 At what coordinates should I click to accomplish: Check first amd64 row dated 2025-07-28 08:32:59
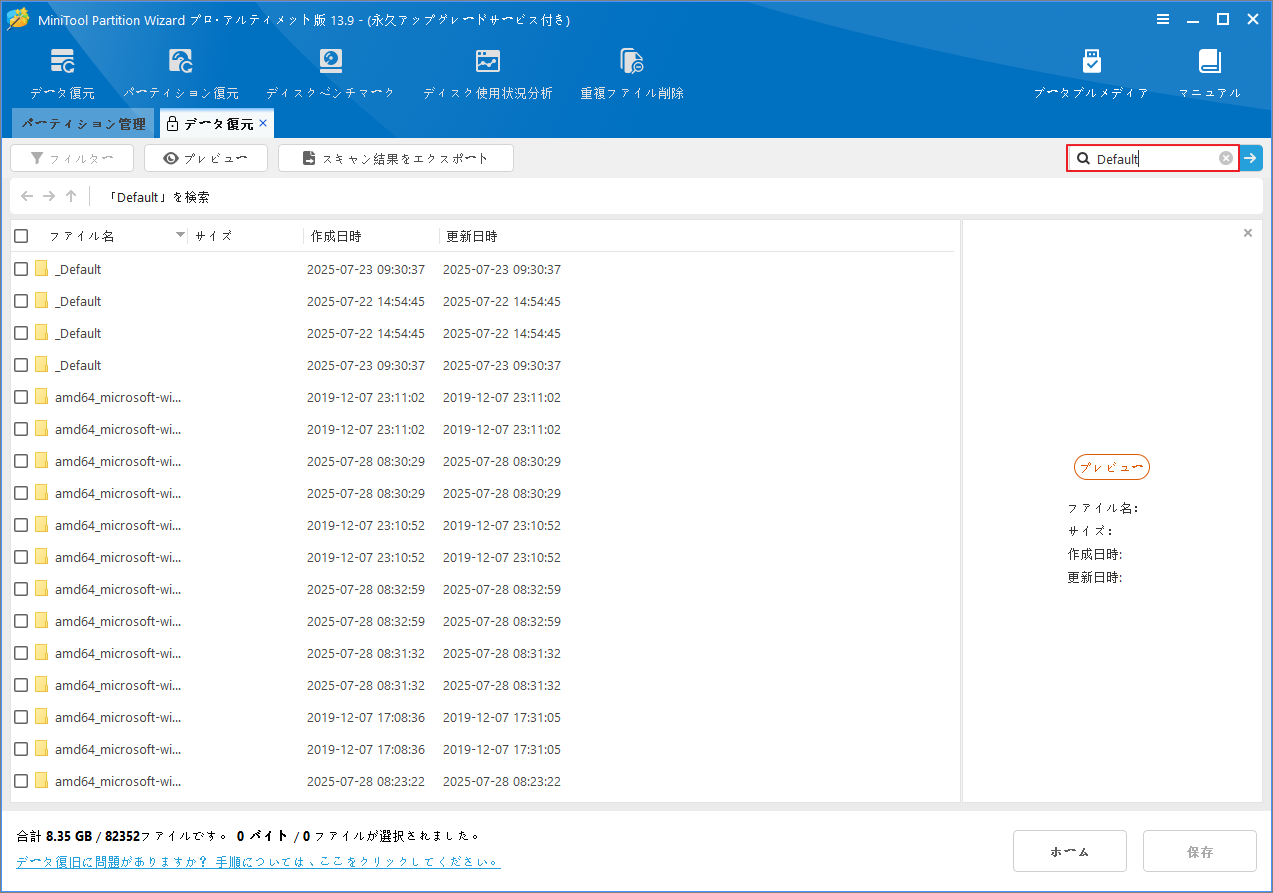click(21, 589)
